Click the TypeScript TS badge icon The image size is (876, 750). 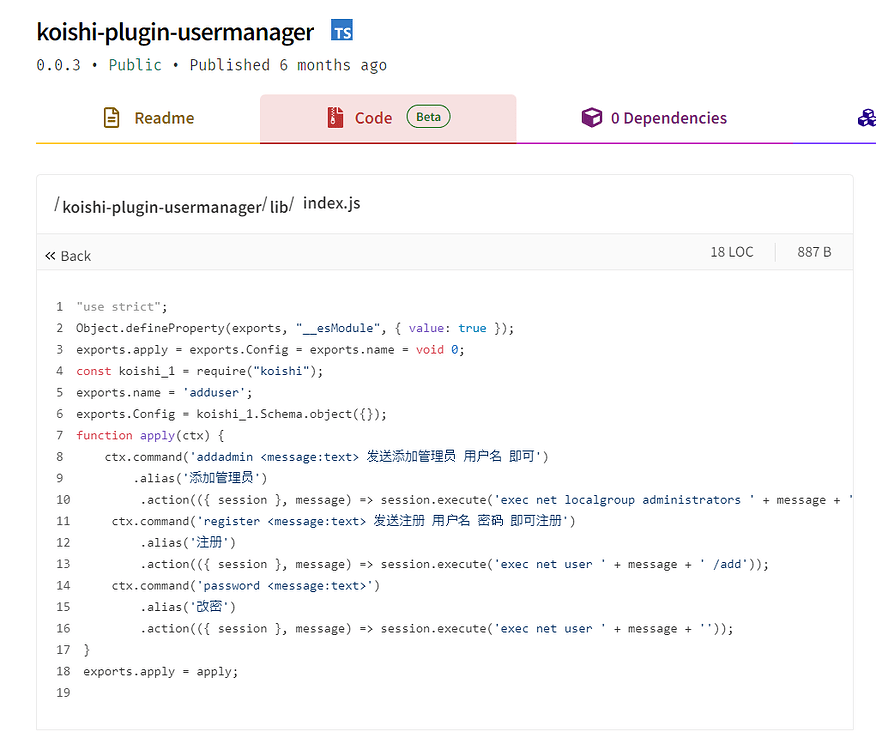pos(342,30)
